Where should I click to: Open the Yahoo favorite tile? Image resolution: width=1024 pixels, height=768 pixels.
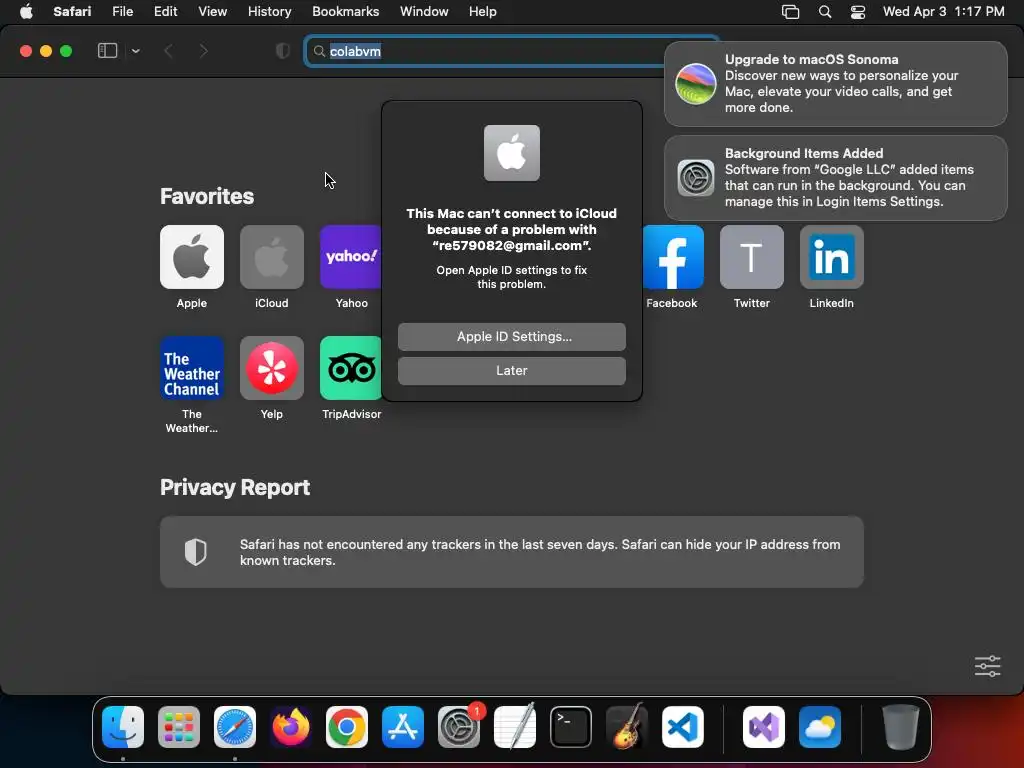351,257
